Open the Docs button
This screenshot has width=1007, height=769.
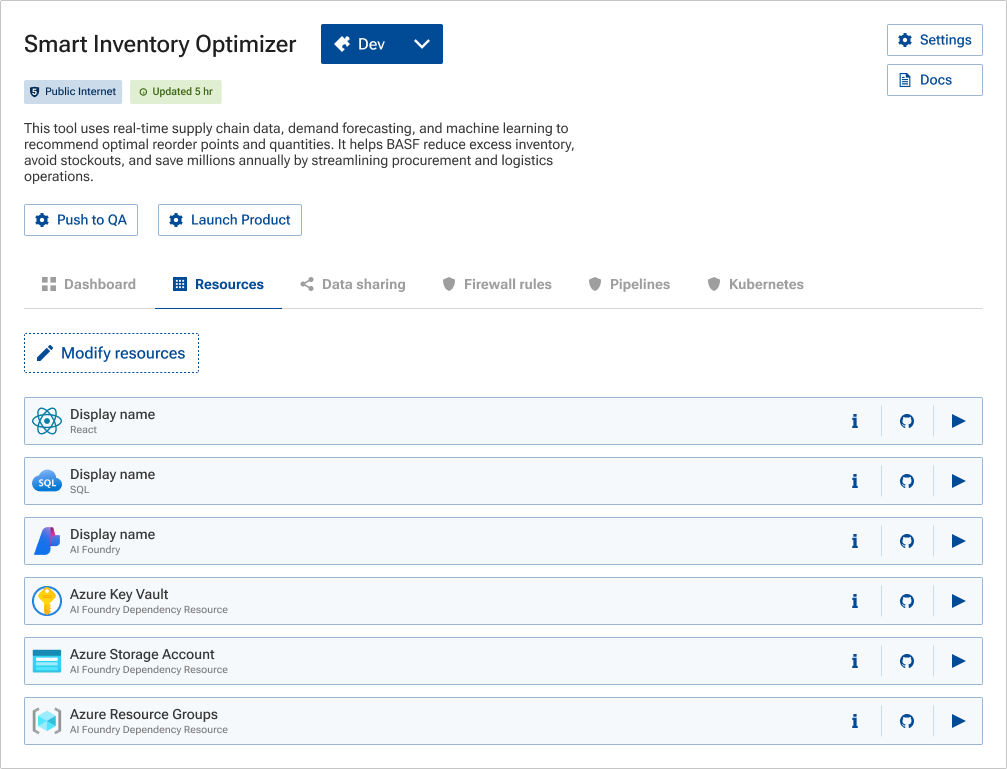[x=934, y=80]
